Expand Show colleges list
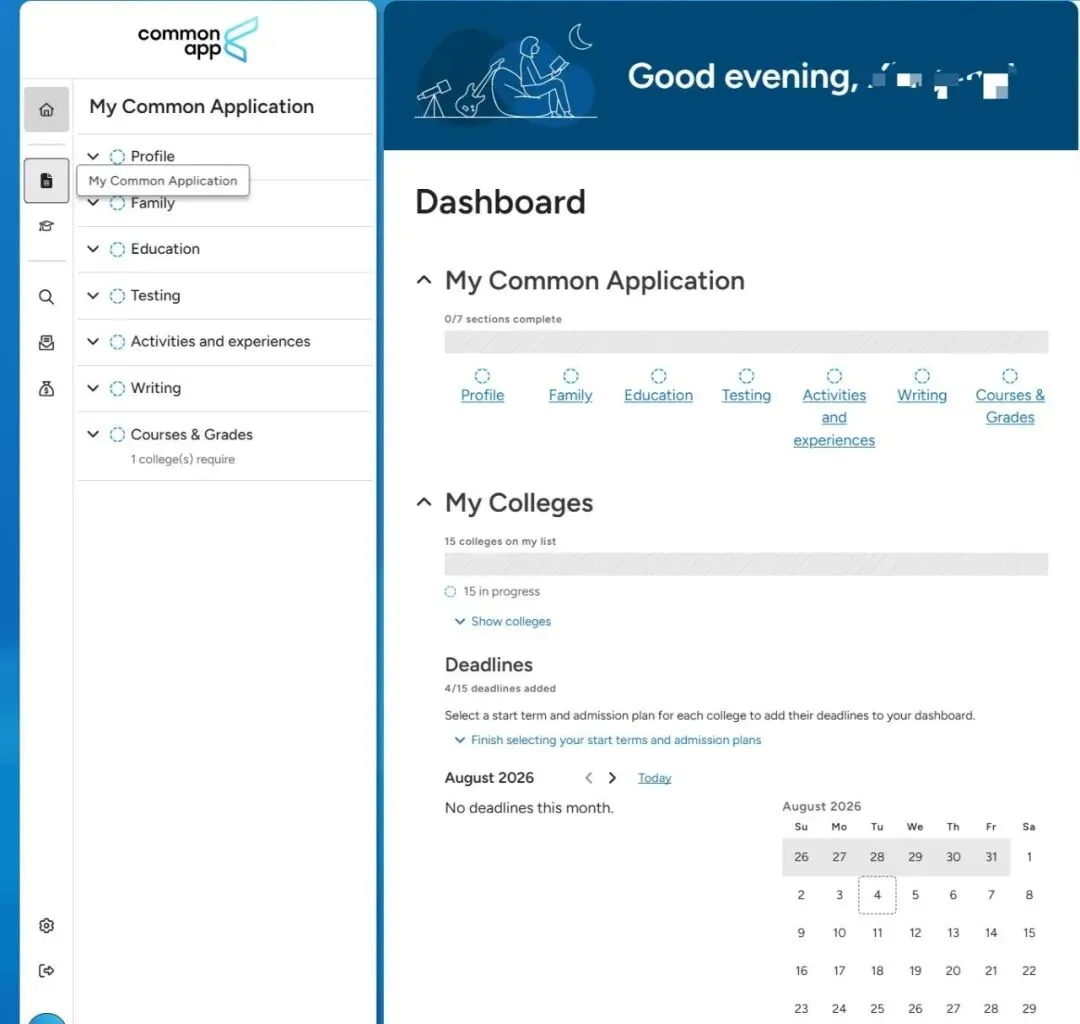Image resolution: width=1080 pixels, height=1024 pixels. coord(503,621)
